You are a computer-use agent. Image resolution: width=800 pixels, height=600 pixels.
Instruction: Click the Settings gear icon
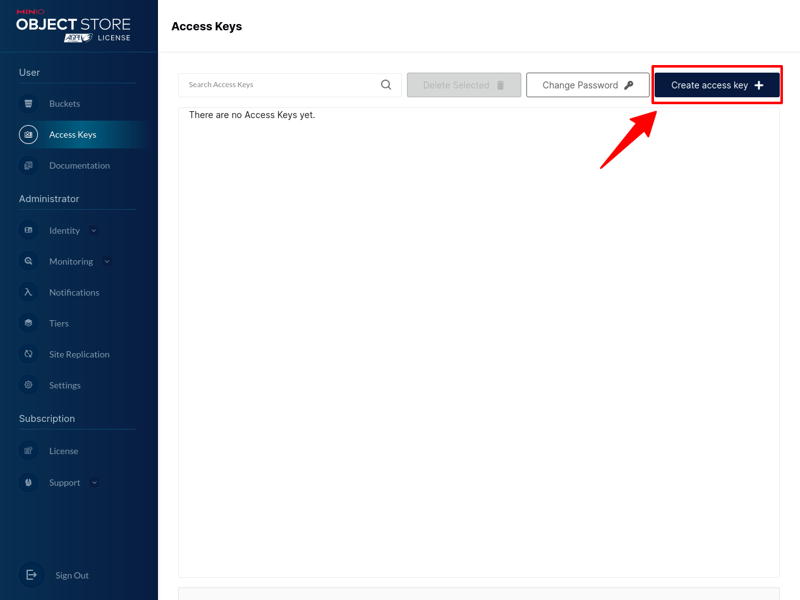[28, 385]
